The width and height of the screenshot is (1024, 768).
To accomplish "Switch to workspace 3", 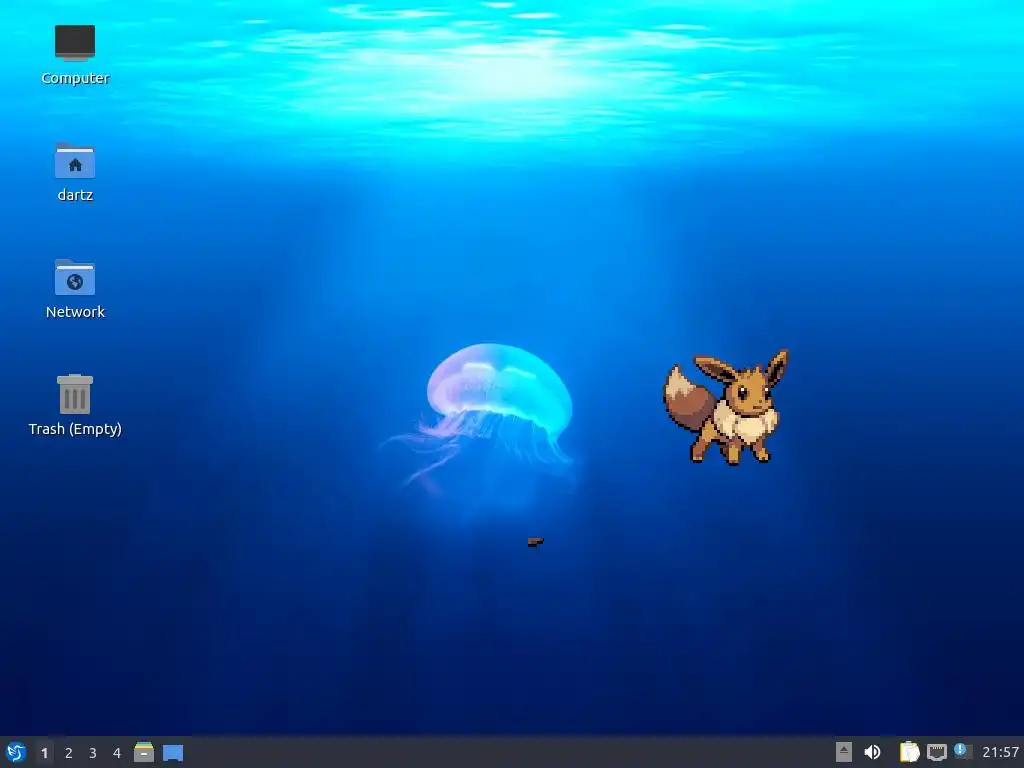I will click(93, 753).
